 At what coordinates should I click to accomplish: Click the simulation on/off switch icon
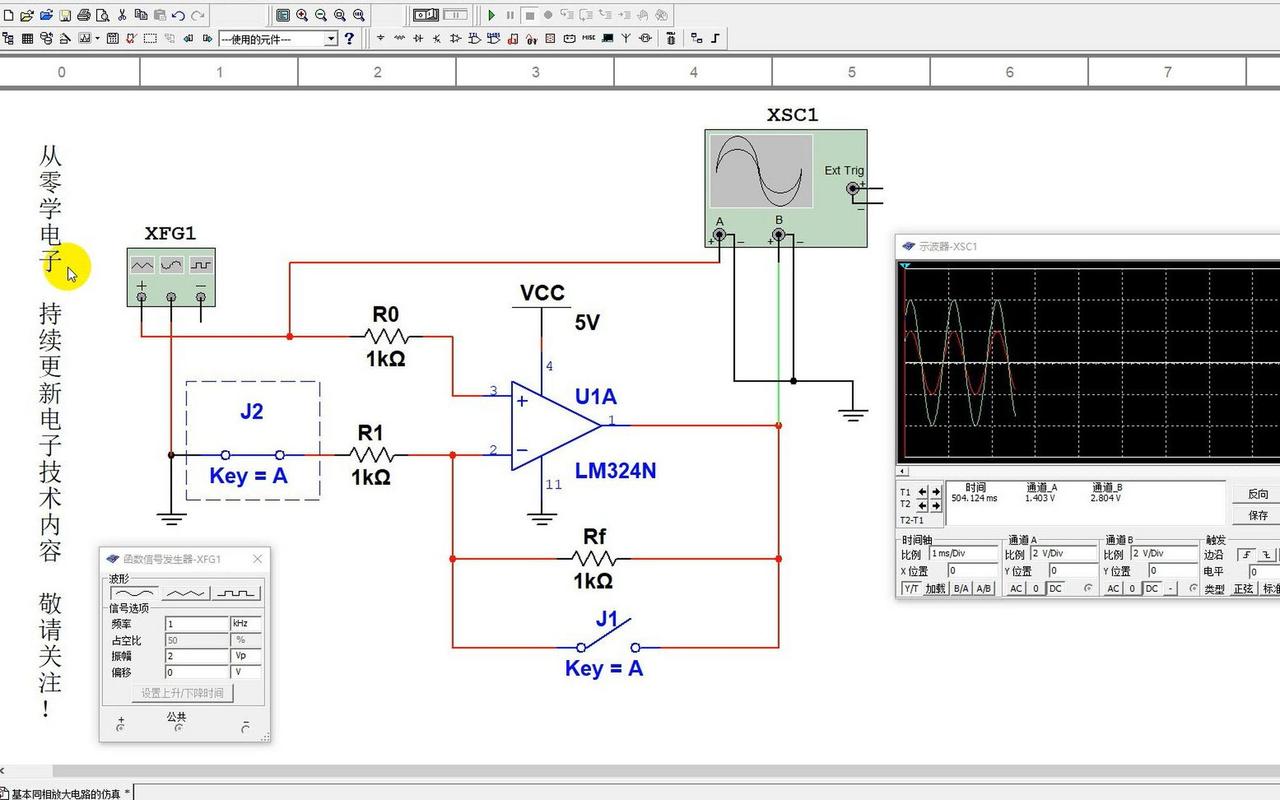(426, 15)
